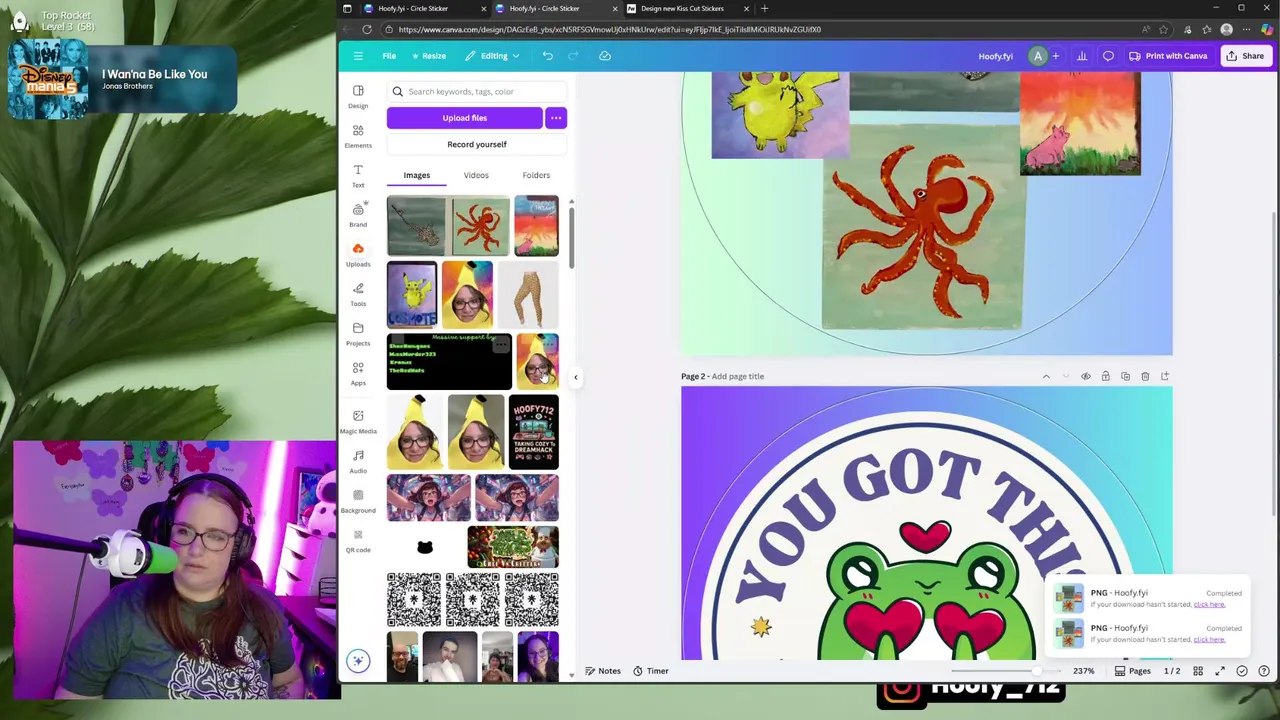Switch to the Folders tab
1280x720 pixels.
[536, 175]
